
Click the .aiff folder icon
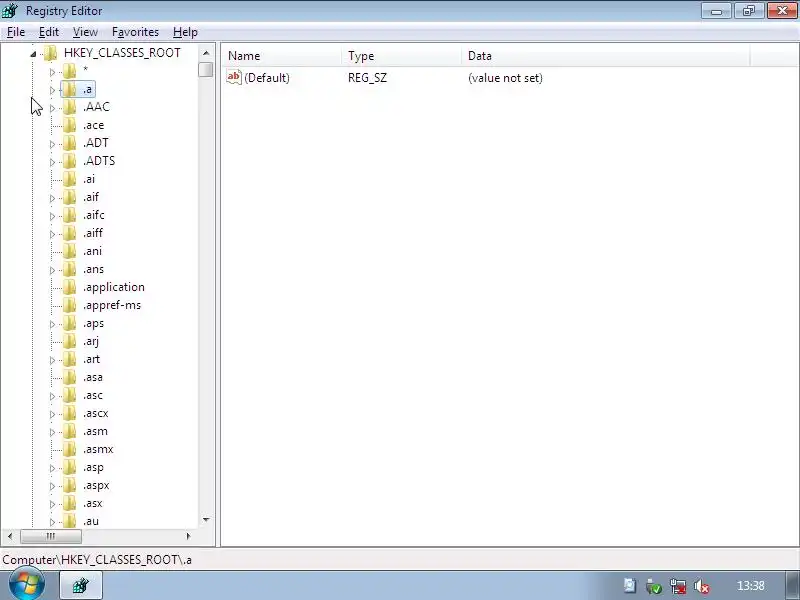tap(69, 233)
